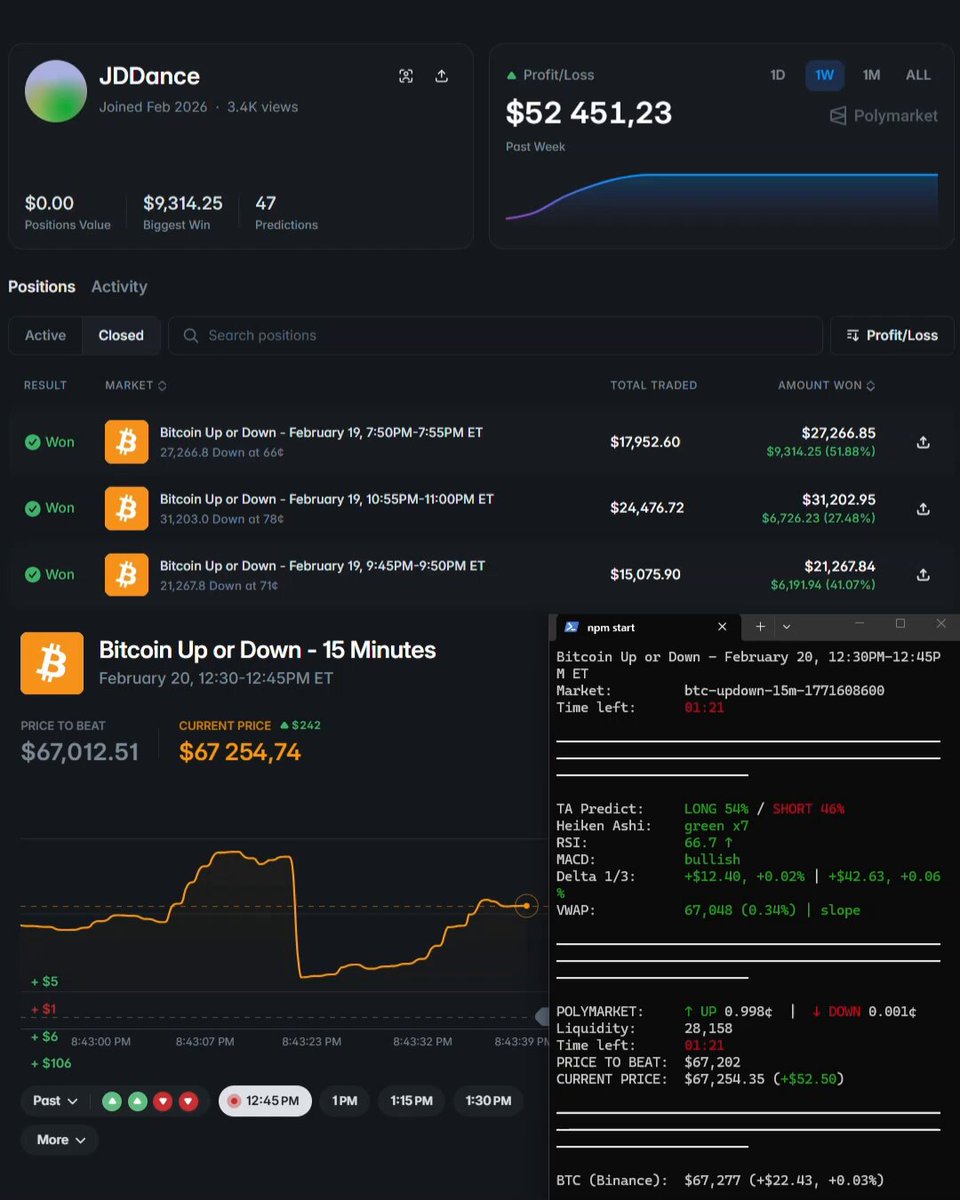Click the share upload icon beside JDDance
The width and height of the screenshot is (960, 1200).
click(441, 76)
